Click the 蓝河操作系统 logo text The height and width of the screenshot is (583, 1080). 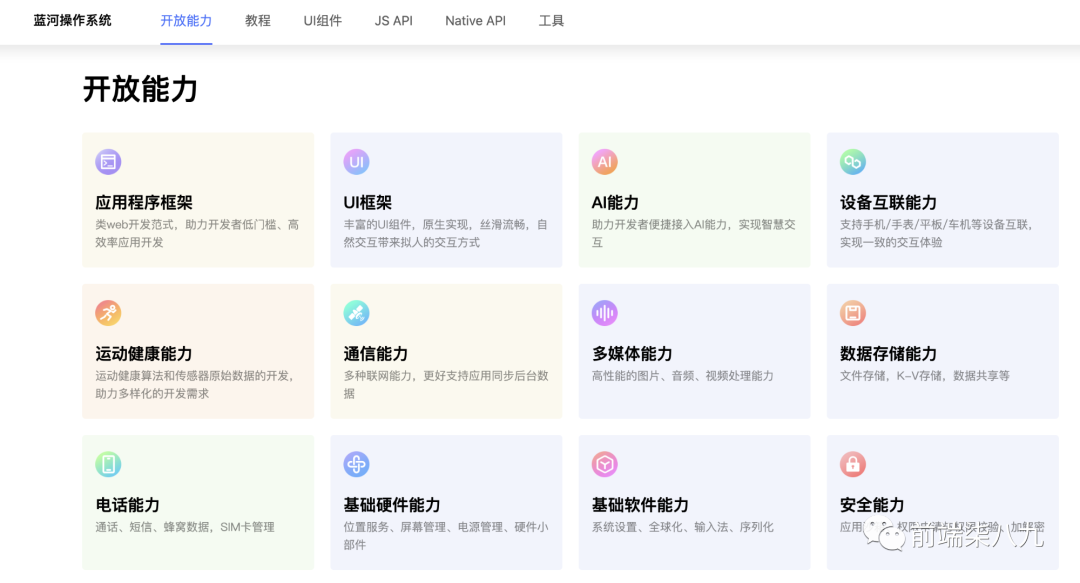[x=71, y=20]
